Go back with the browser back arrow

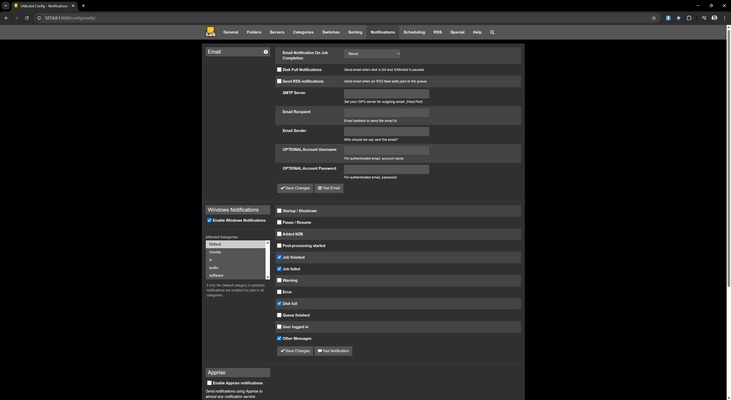tap(6, 18)
